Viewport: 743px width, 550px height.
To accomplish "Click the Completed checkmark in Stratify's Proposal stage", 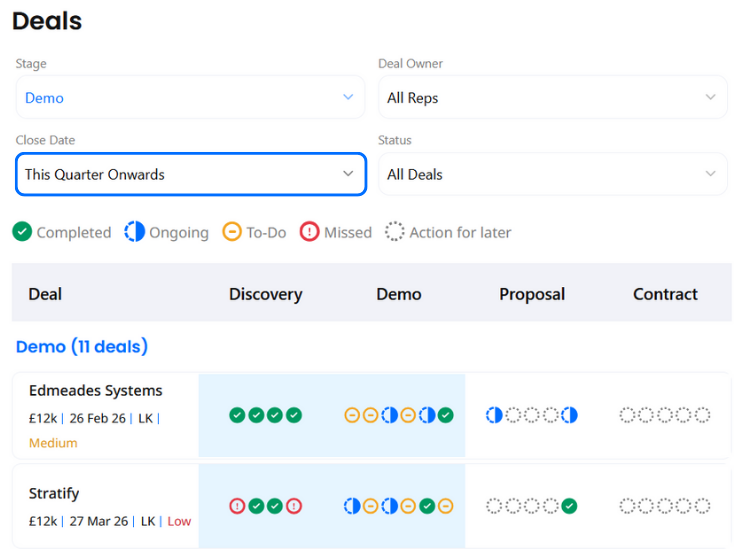I will coord(569,506).
